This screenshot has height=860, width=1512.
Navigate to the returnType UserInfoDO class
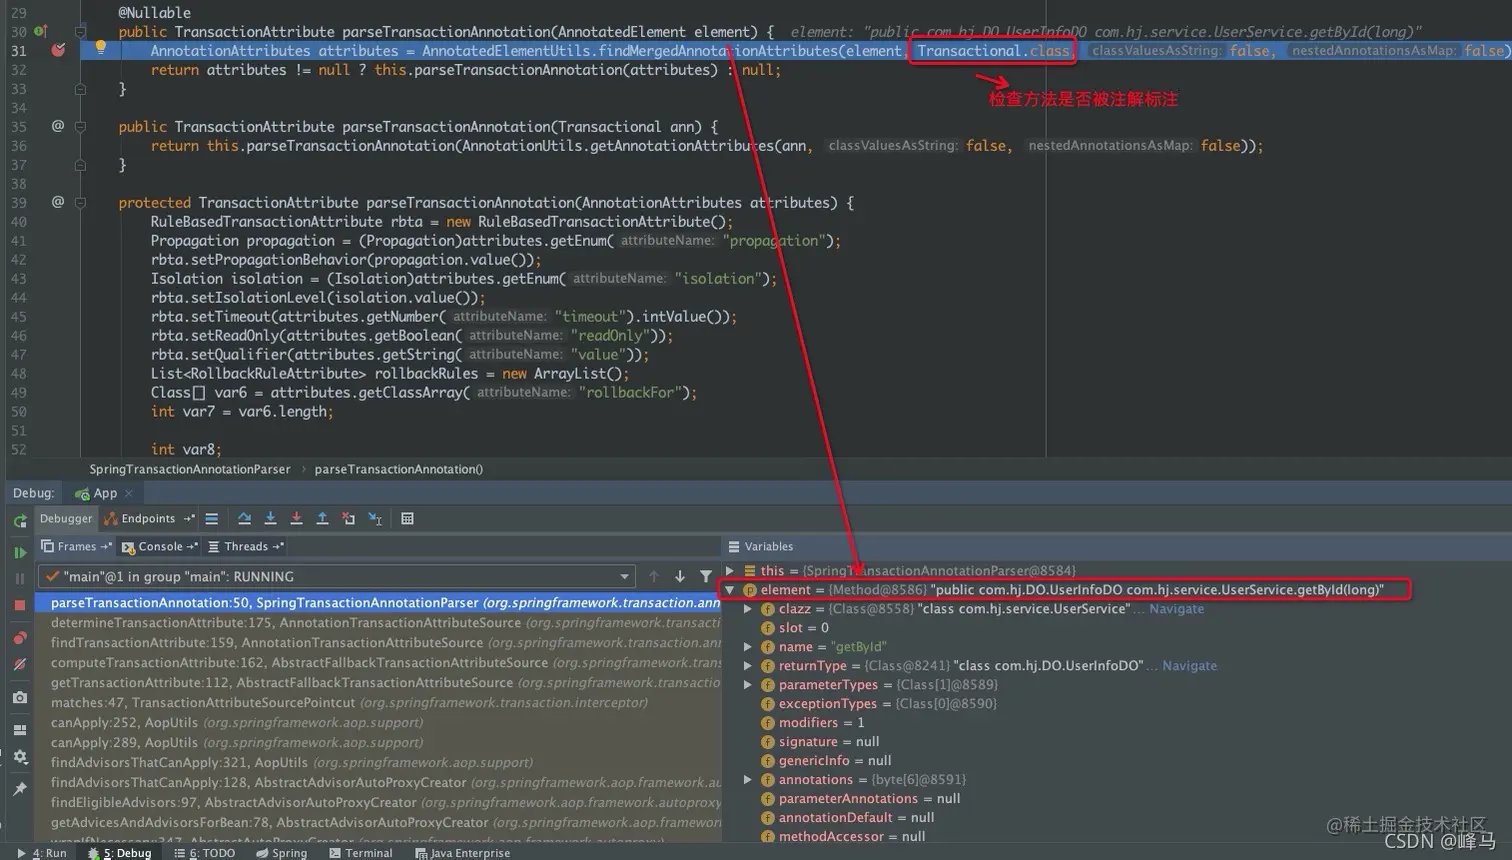pos(1189,665)
